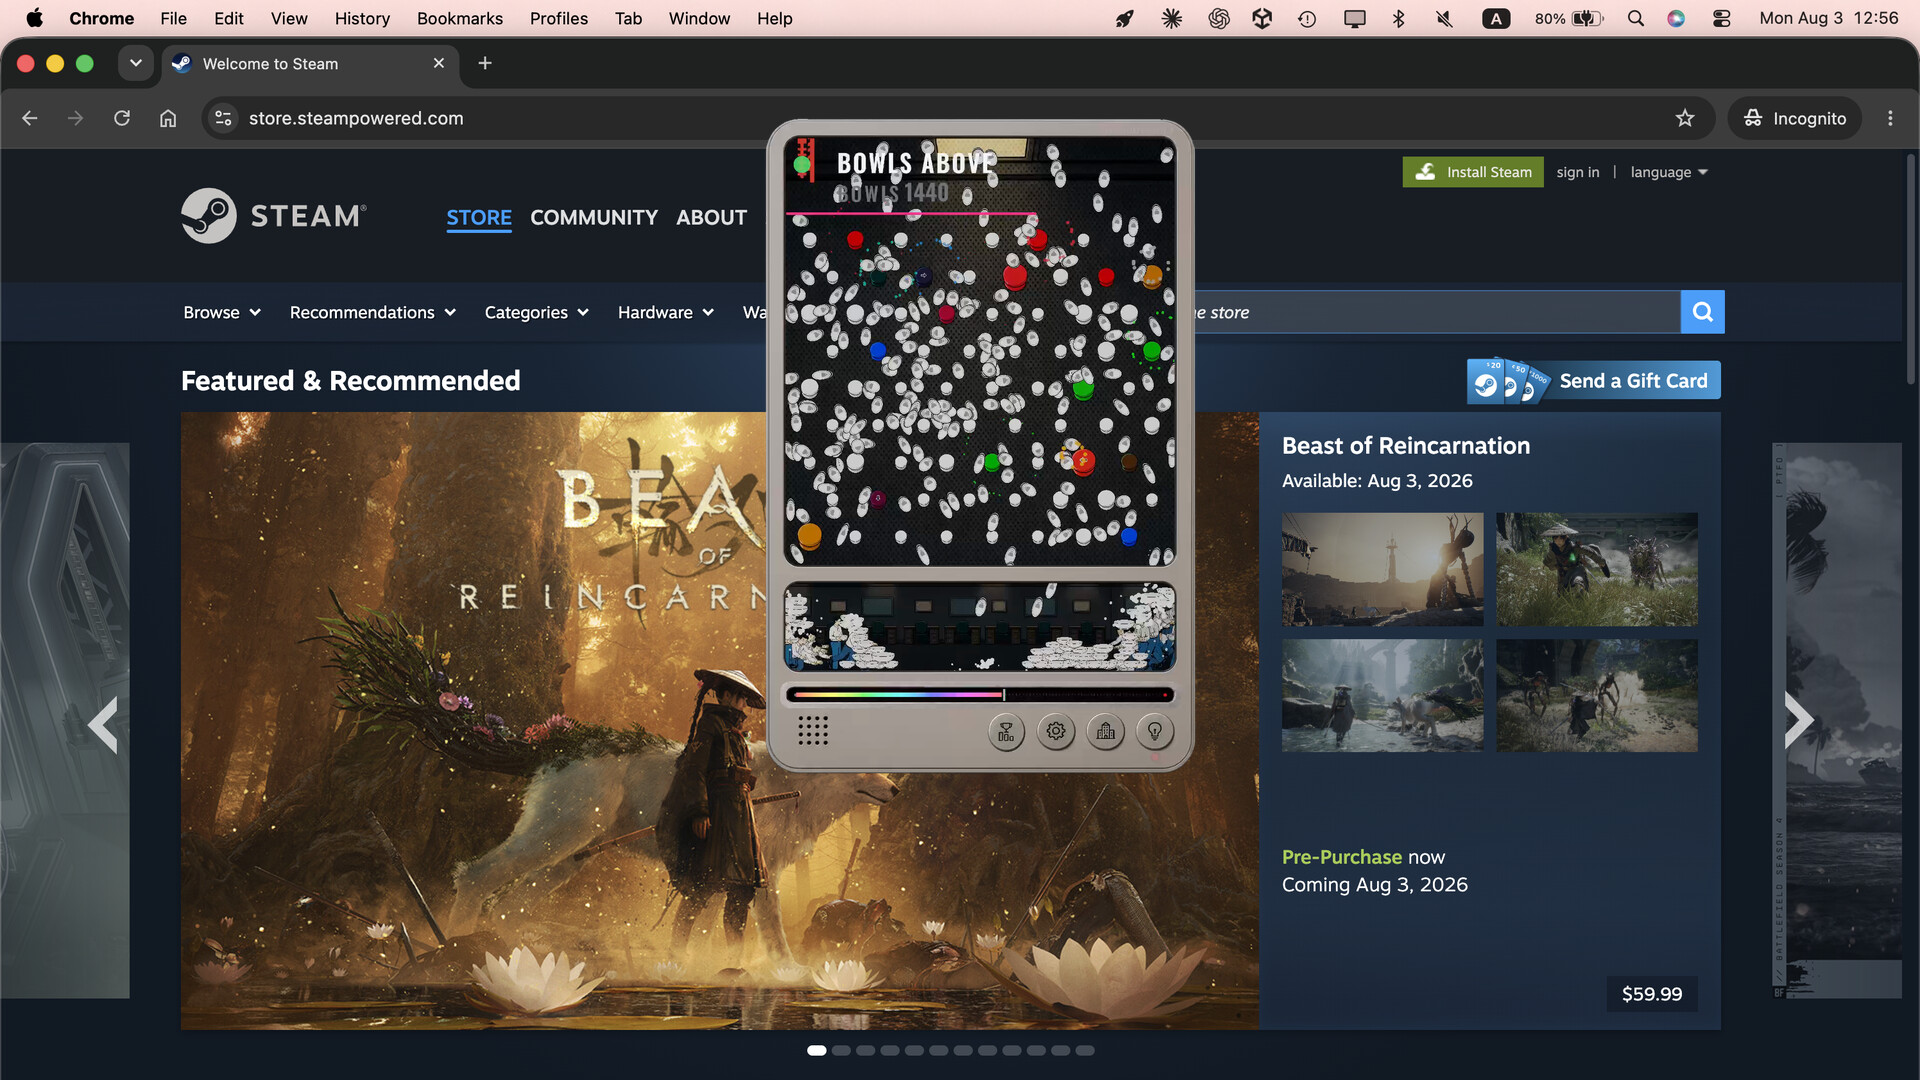The image size is (1920, 1080).
Task: Open the History menu
Action: pyautogui.click(x=362, y=18)
